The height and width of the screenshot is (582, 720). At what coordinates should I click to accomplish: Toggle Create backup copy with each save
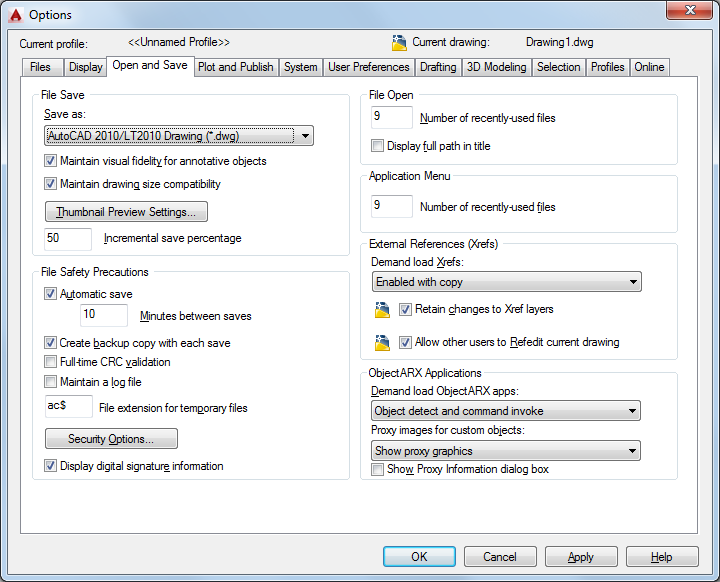(x=50, y=343)
